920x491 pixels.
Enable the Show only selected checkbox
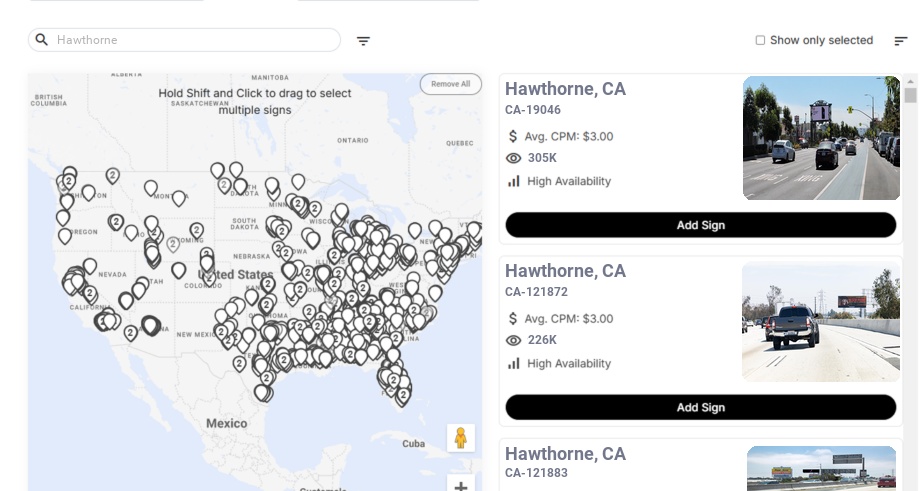pos(760,40)
